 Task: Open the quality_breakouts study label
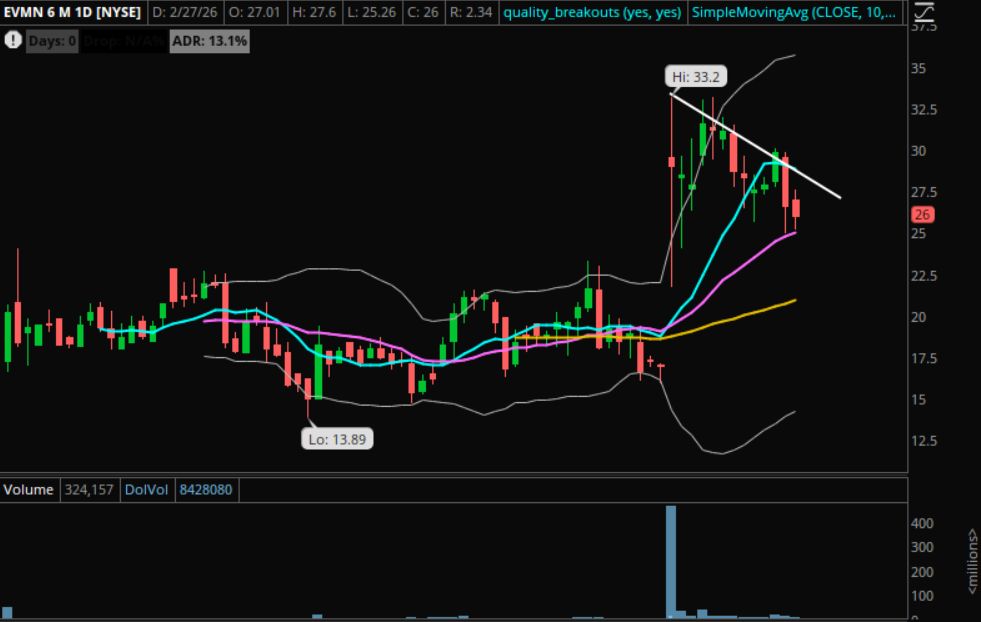tap(592, 13)
